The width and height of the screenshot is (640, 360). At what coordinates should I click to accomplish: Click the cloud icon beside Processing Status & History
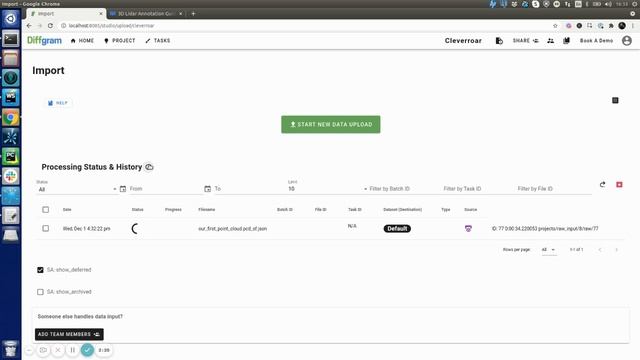click(149, 167)
